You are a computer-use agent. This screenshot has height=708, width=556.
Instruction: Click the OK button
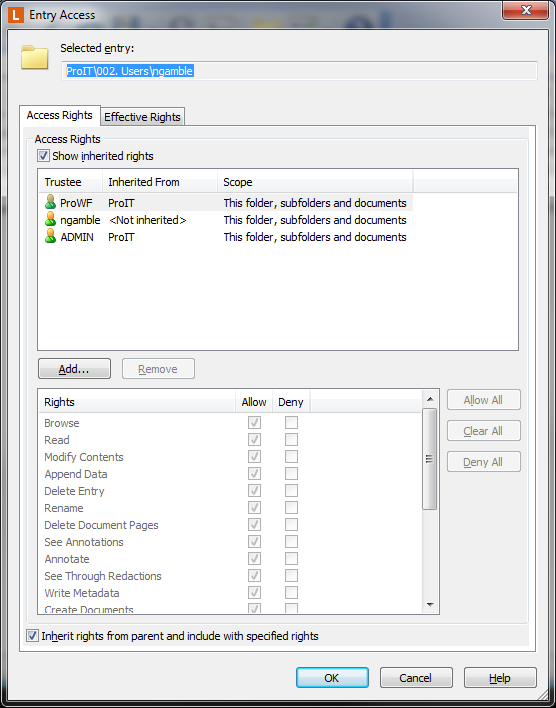(x=332, y=678)
